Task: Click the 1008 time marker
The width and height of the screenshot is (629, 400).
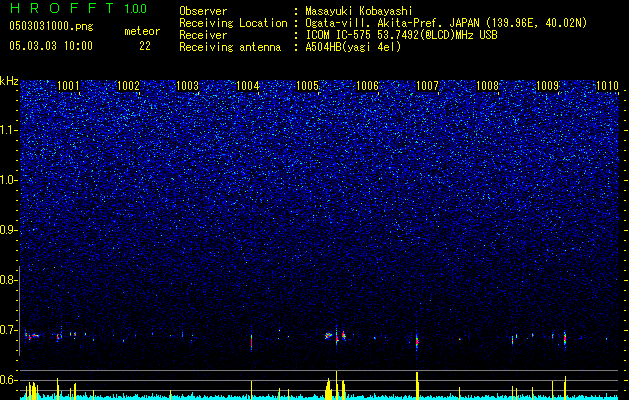Action: [487, 86]
